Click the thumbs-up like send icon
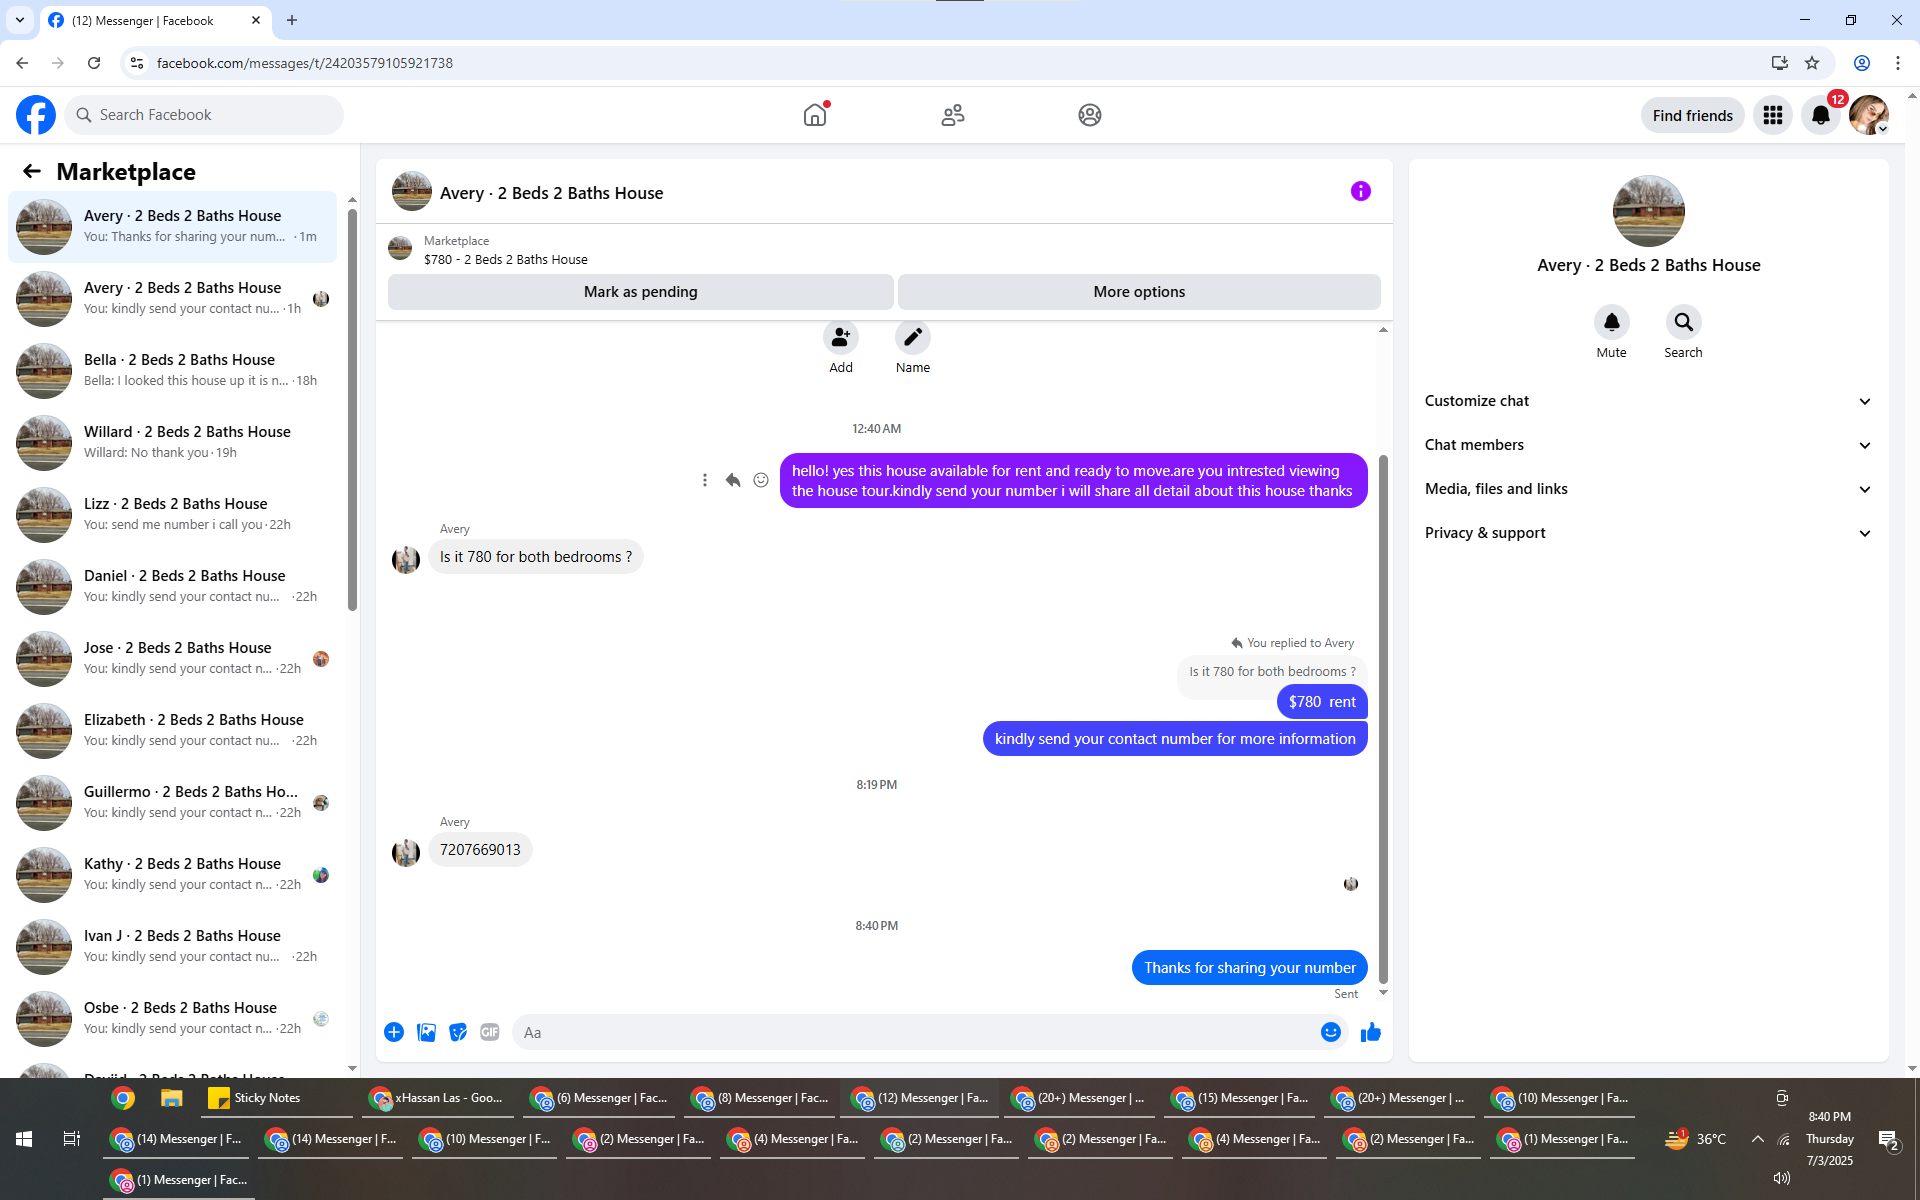 1370,1032
